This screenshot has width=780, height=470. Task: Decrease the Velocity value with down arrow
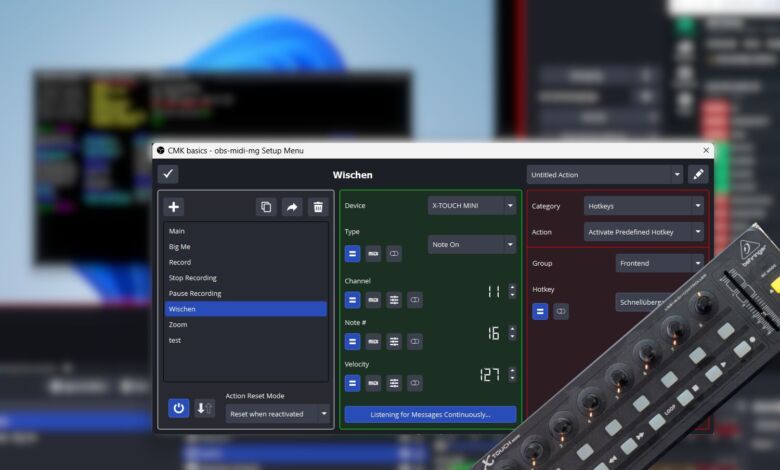(512, 378)
